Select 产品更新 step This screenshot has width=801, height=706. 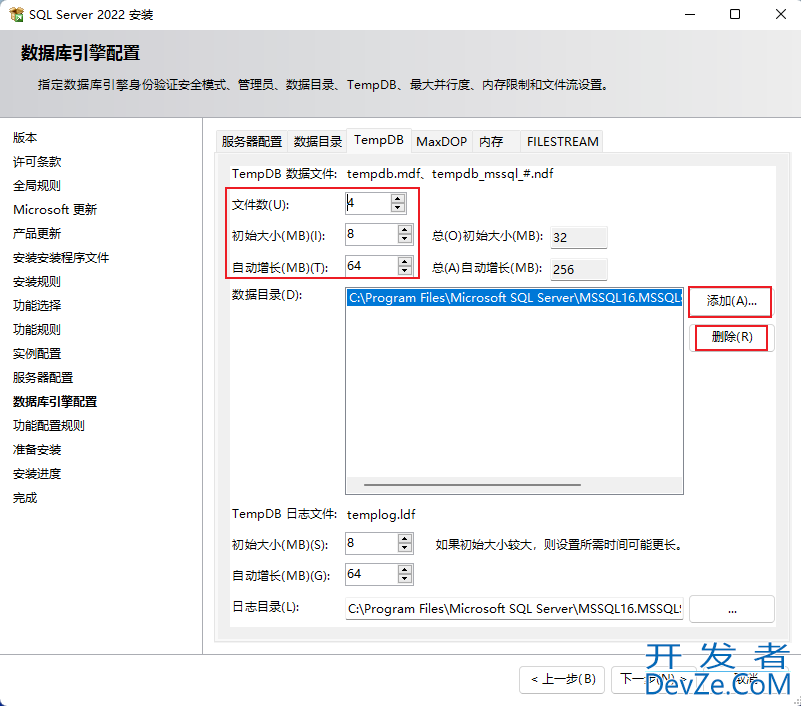[x=37, y=233]
